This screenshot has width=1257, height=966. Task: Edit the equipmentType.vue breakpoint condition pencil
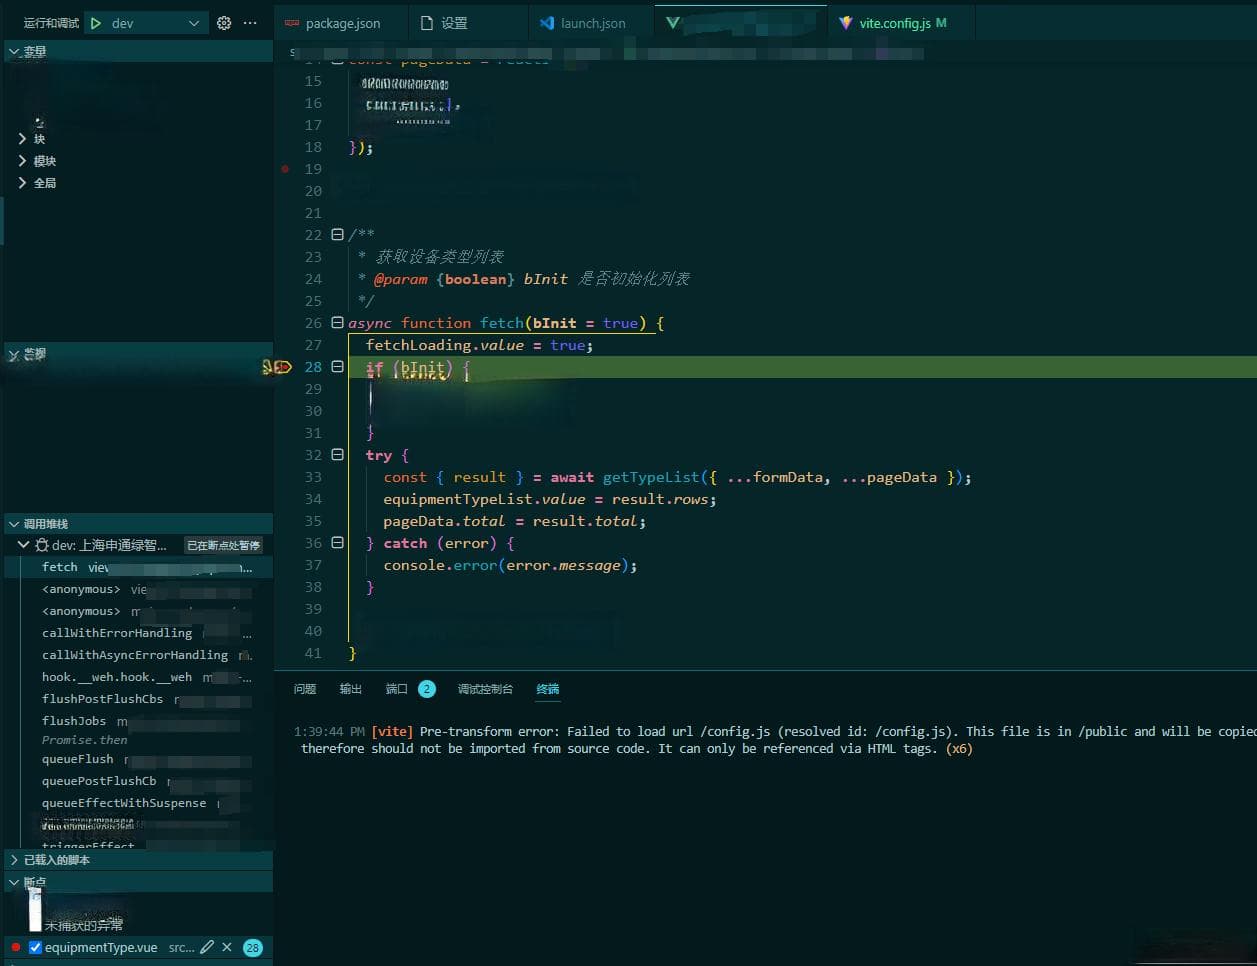(207, 947)
